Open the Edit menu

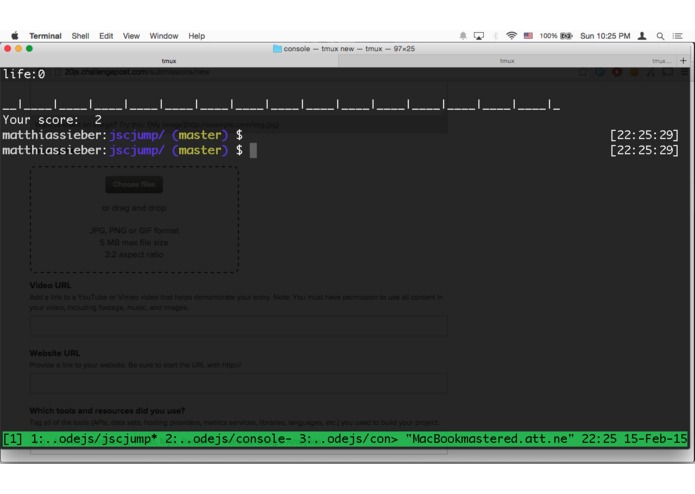click(106, 36)
